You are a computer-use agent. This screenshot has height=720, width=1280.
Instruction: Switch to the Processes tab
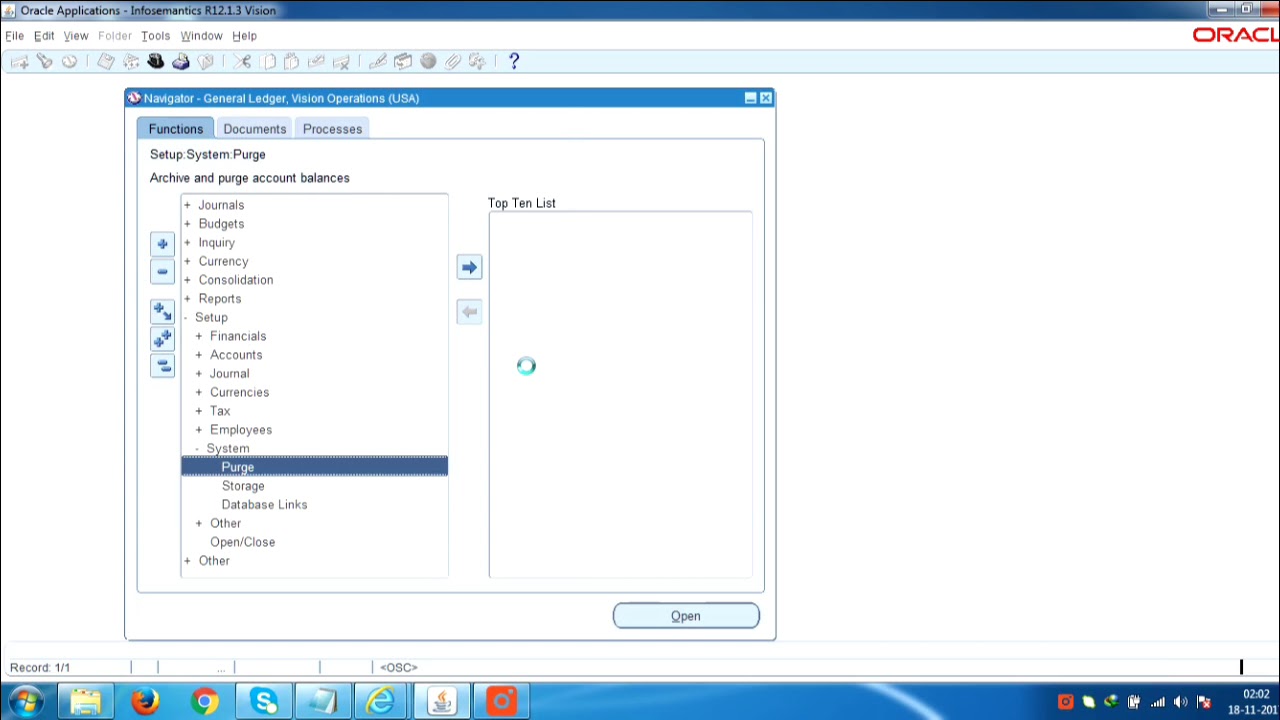pos(333,129)
